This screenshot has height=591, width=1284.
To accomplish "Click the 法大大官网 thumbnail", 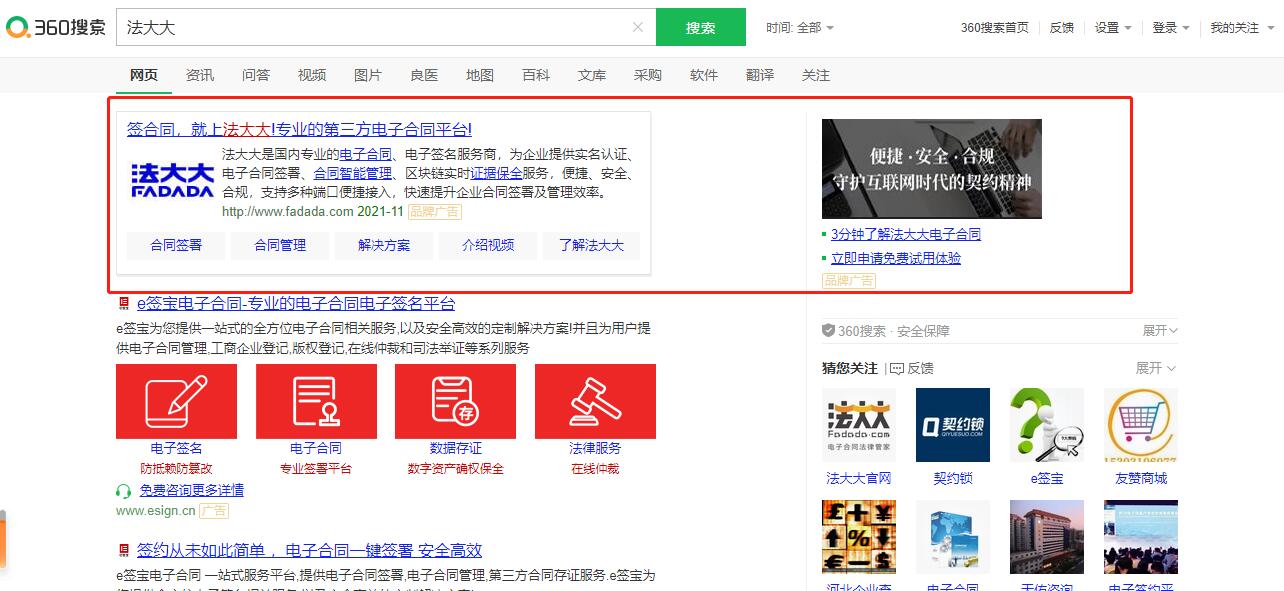I will pyautogui.click(x=858, y=425).
